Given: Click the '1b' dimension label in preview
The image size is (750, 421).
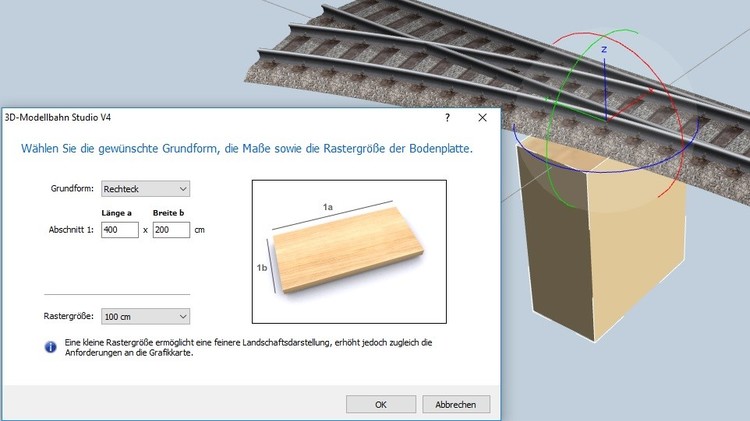Looking at the screenshot, I should coord(262,268).
